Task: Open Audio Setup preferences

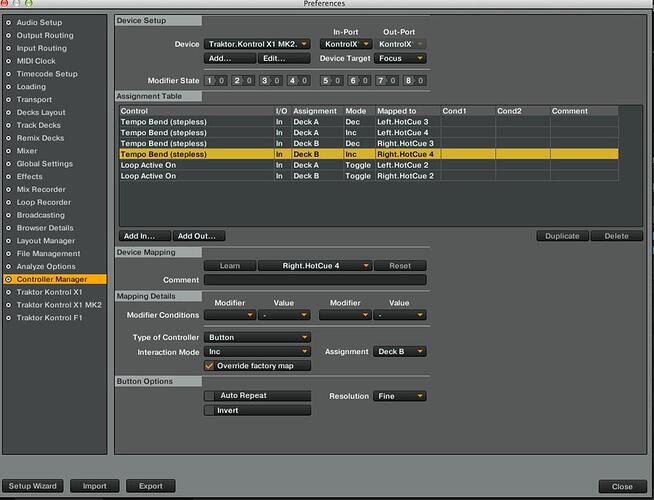Action: point(39,23)
